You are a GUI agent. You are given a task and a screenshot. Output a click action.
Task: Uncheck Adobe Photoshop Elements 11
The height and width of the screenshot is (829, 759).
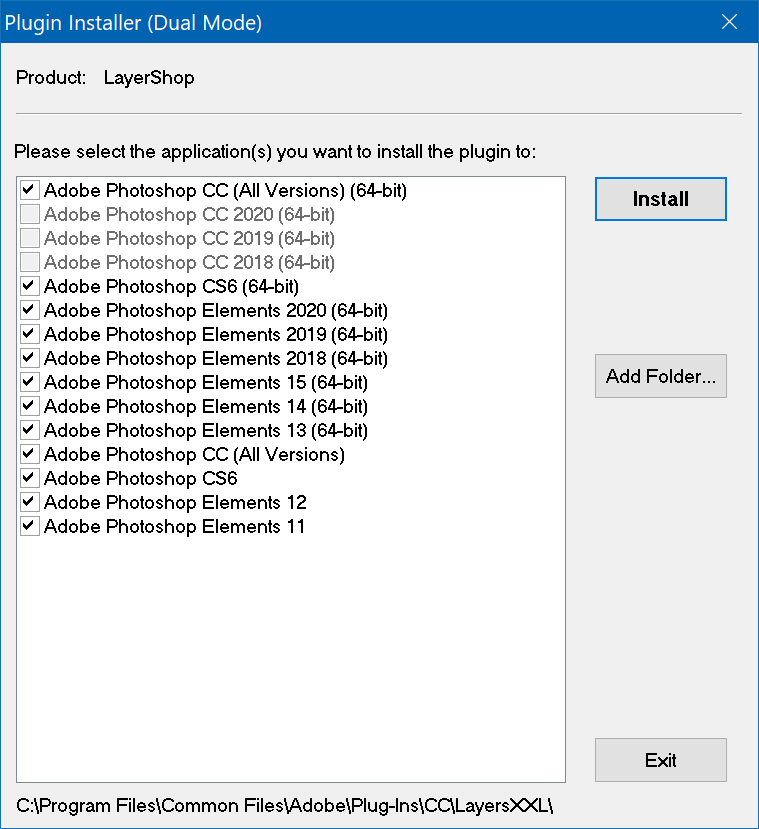tap(30, 526)
